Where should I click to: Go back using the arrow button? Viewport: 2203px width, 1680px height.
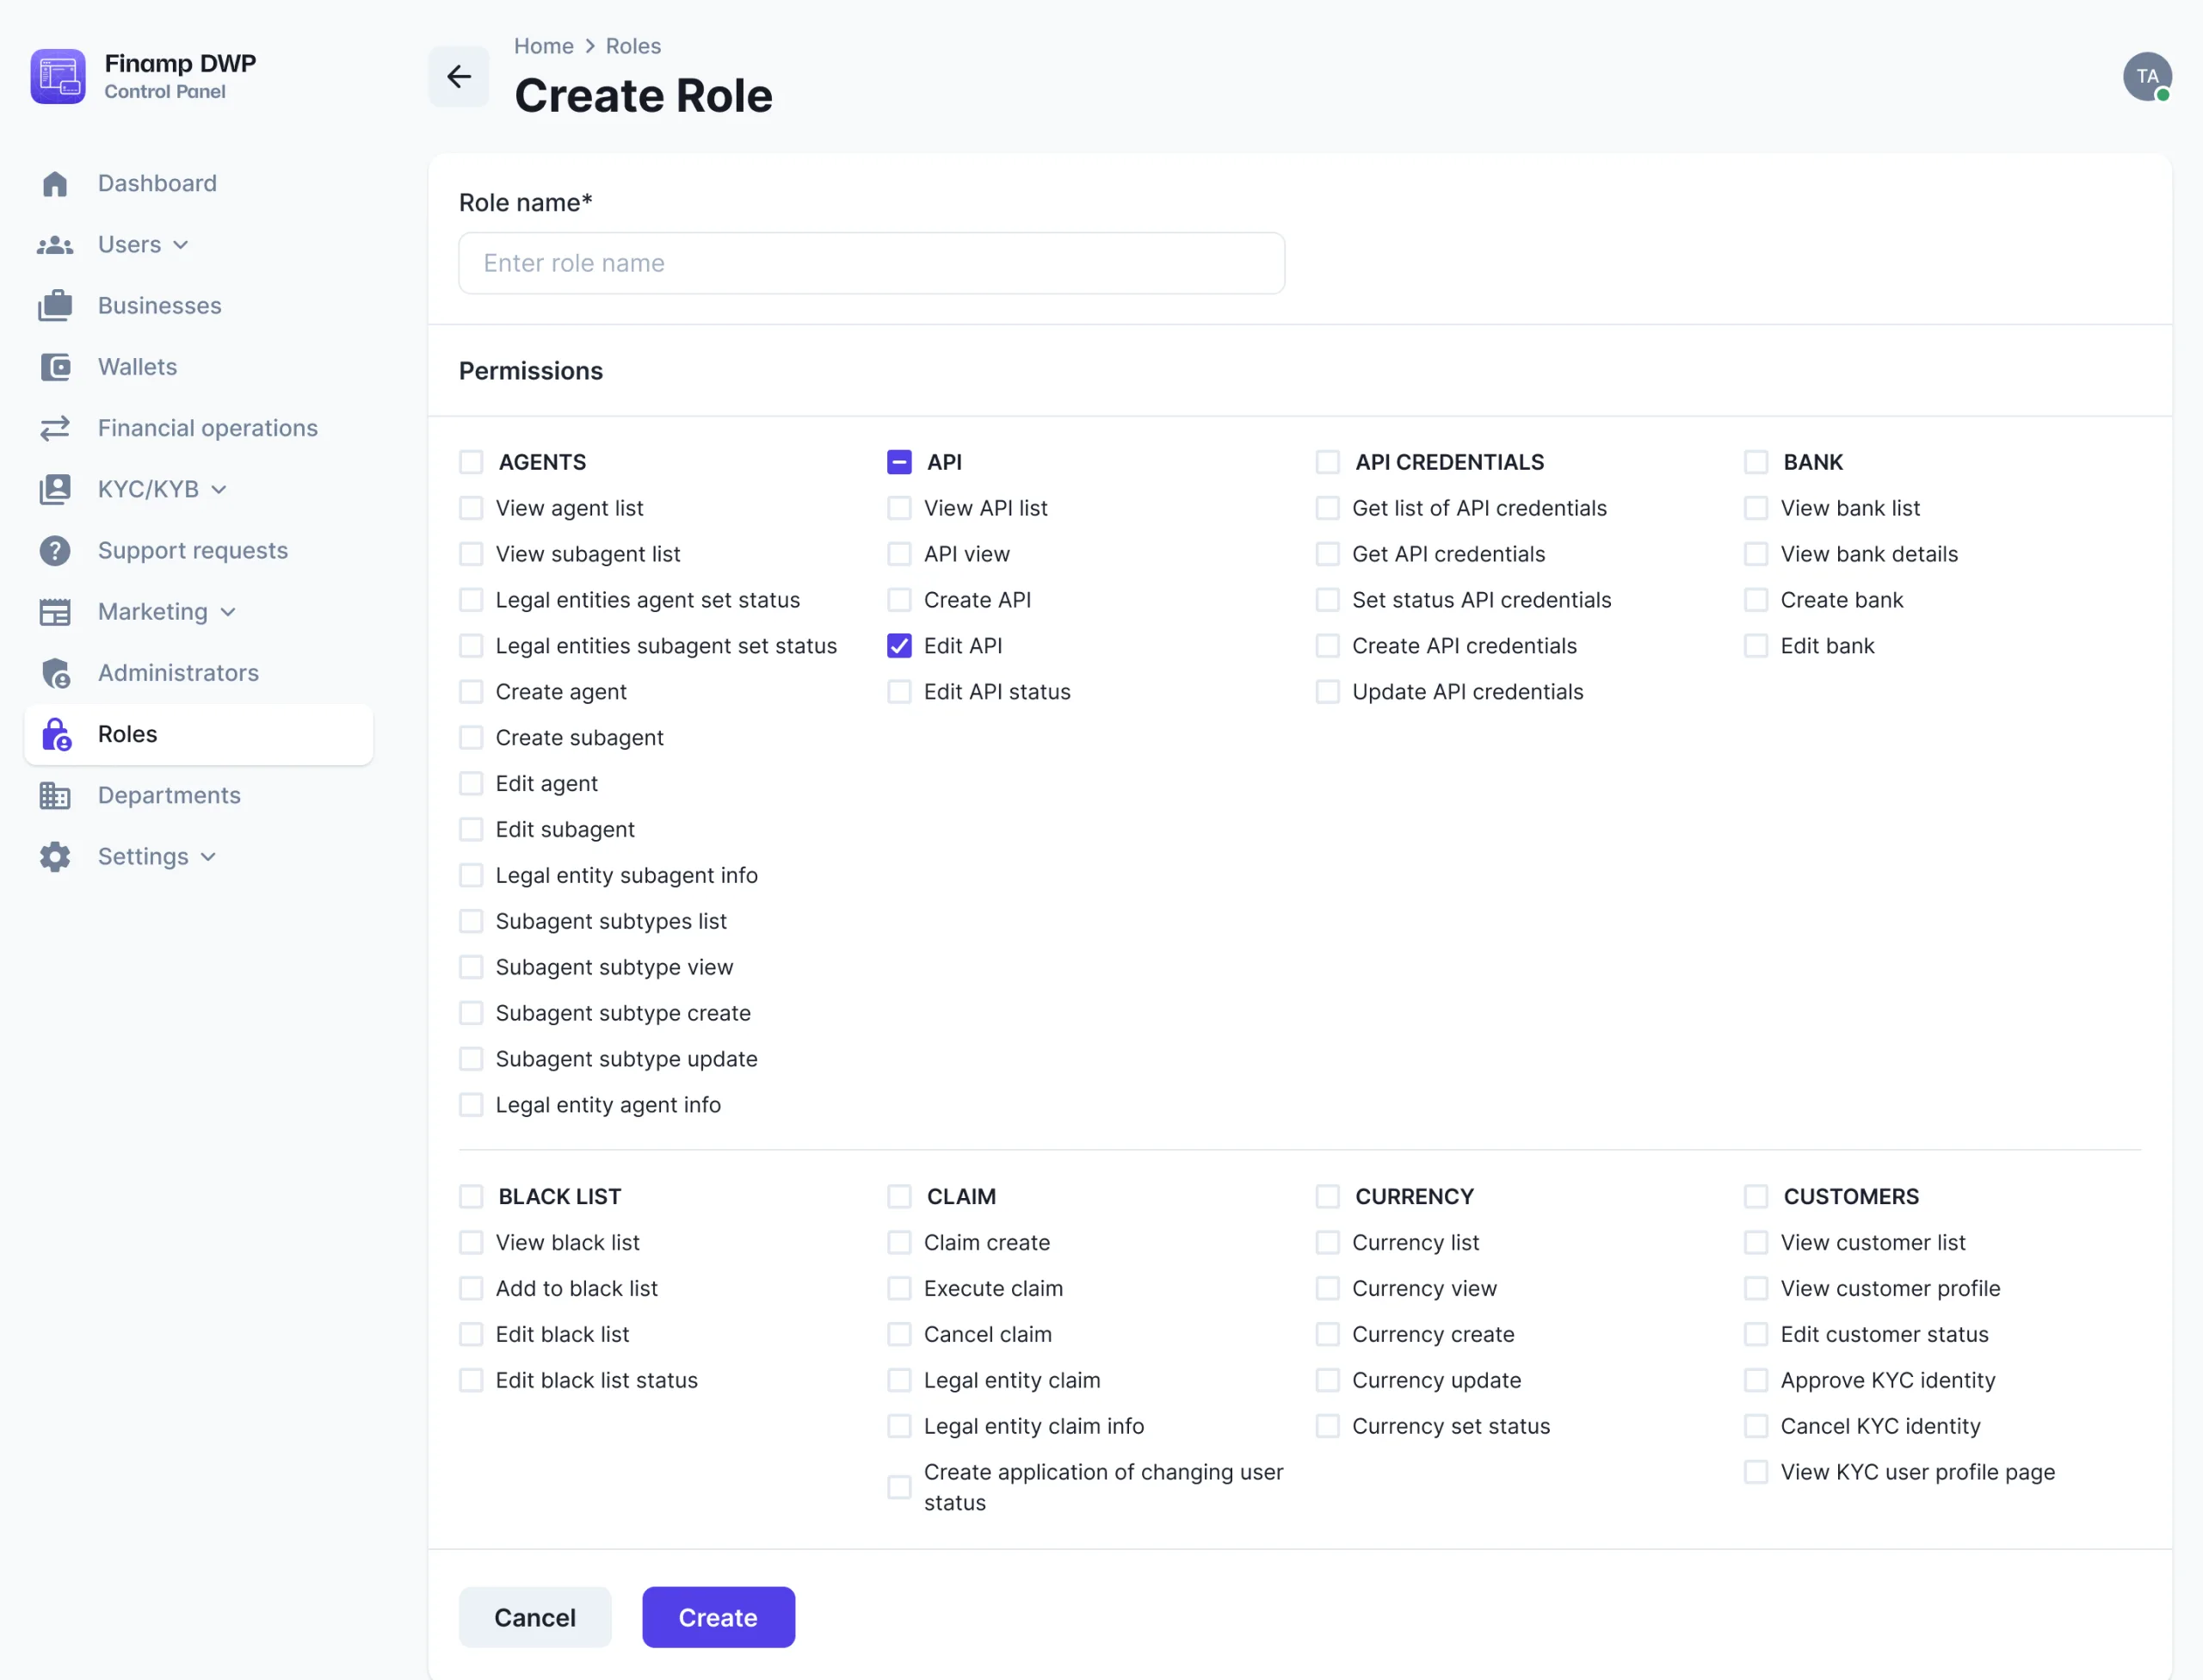tap(459, 76)
